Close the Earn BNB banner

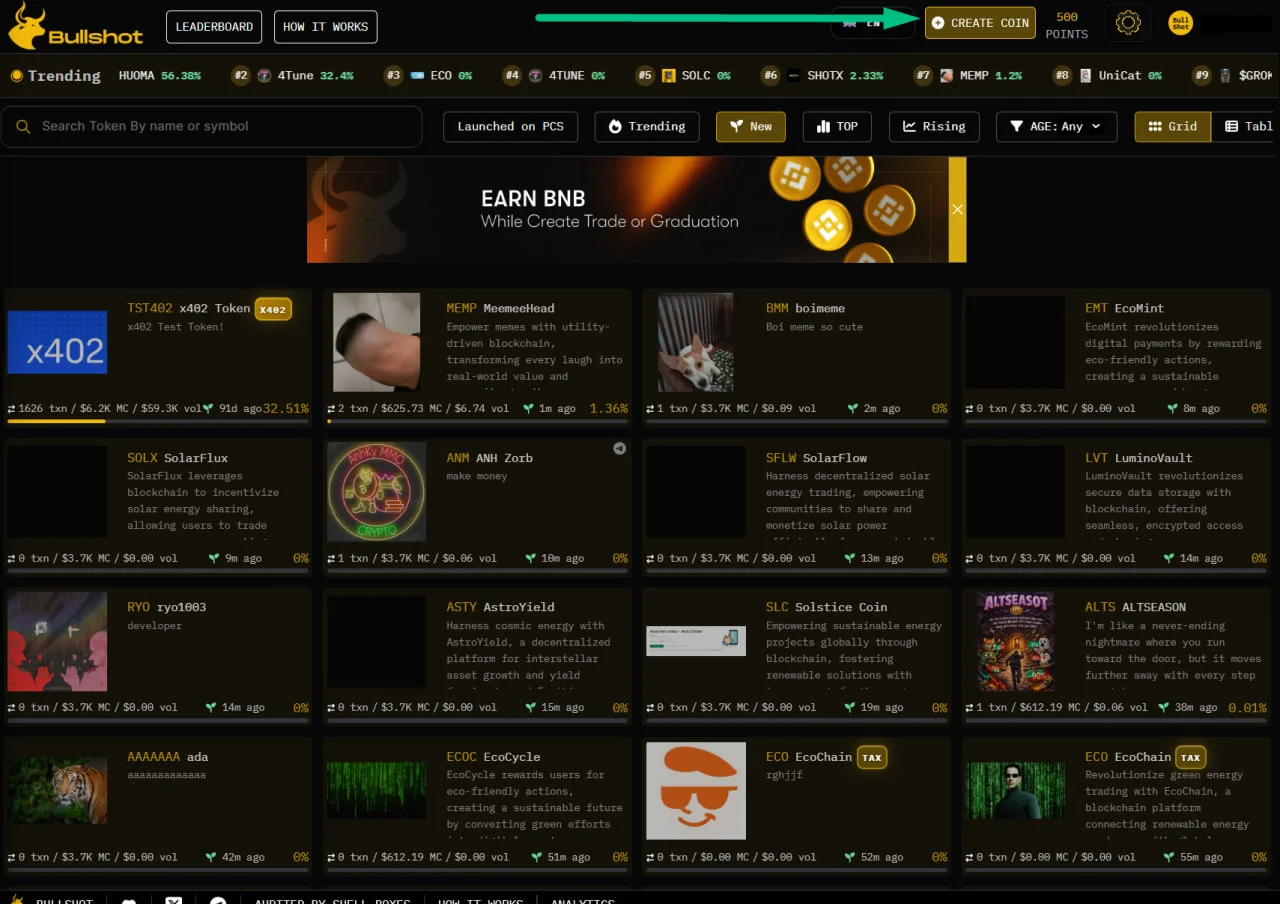(957, 209)
